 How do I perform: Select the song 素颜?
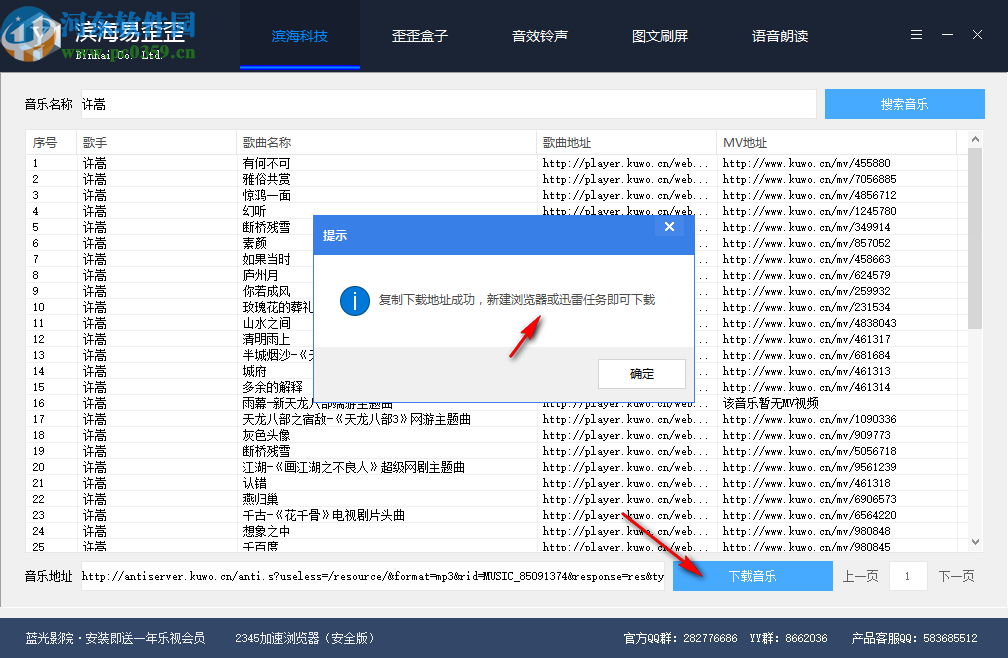coord(255,244)
